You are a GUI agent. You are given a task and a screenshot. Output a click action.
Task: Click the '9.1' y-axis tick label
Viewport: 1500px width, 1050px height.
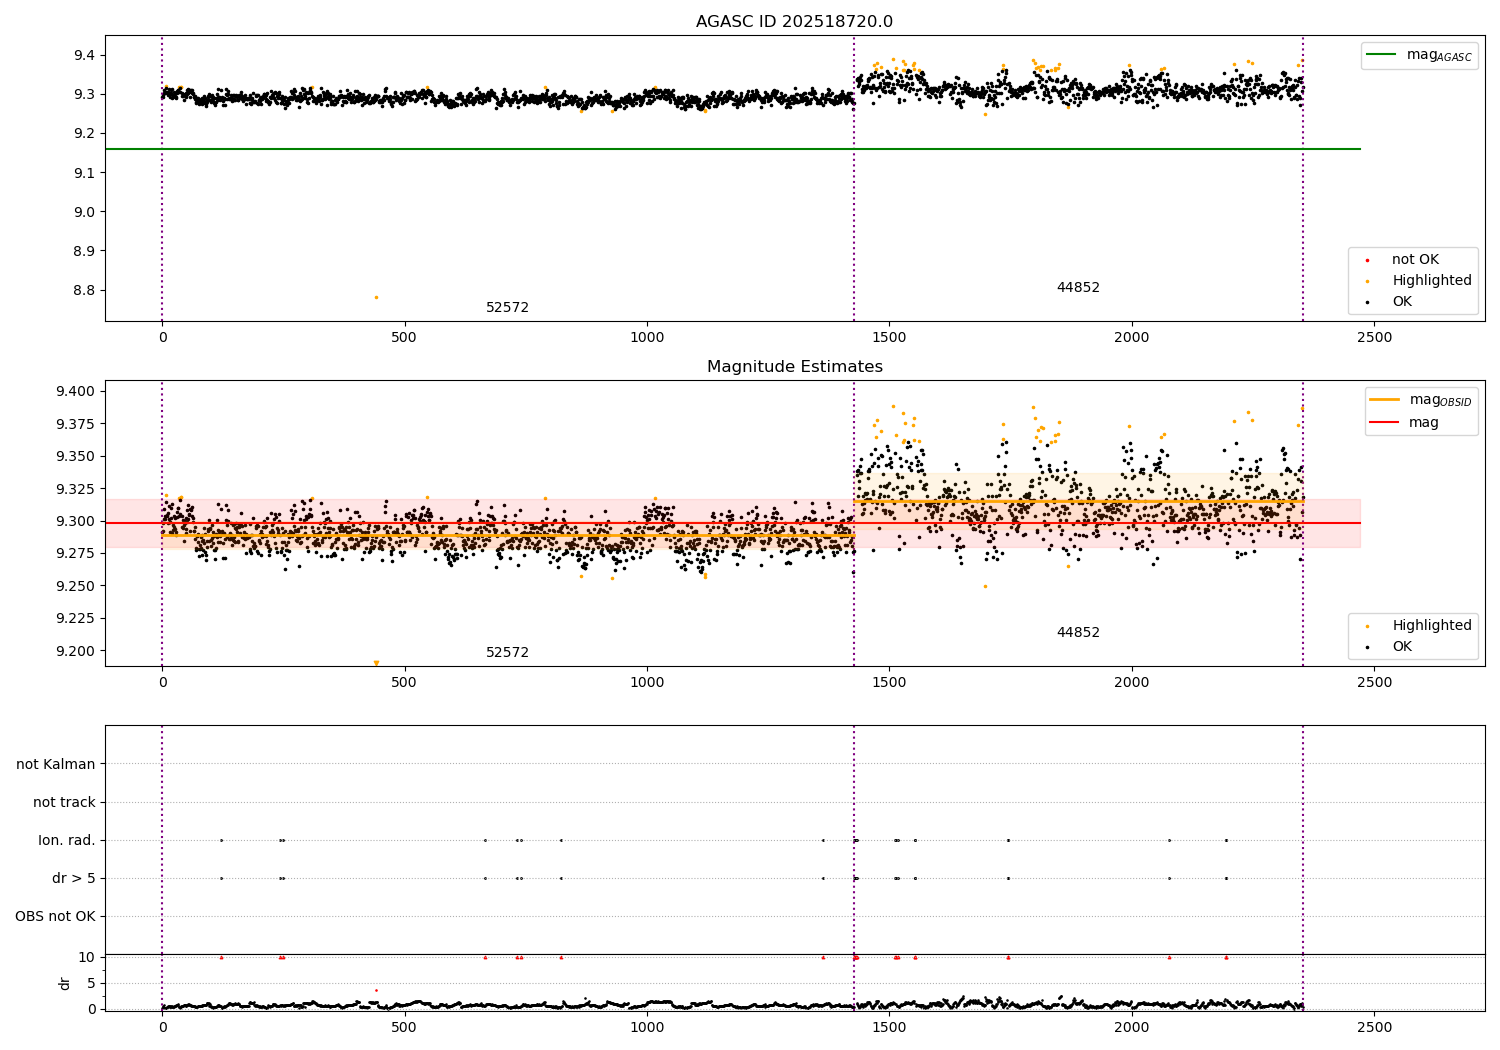coord(83,173)
